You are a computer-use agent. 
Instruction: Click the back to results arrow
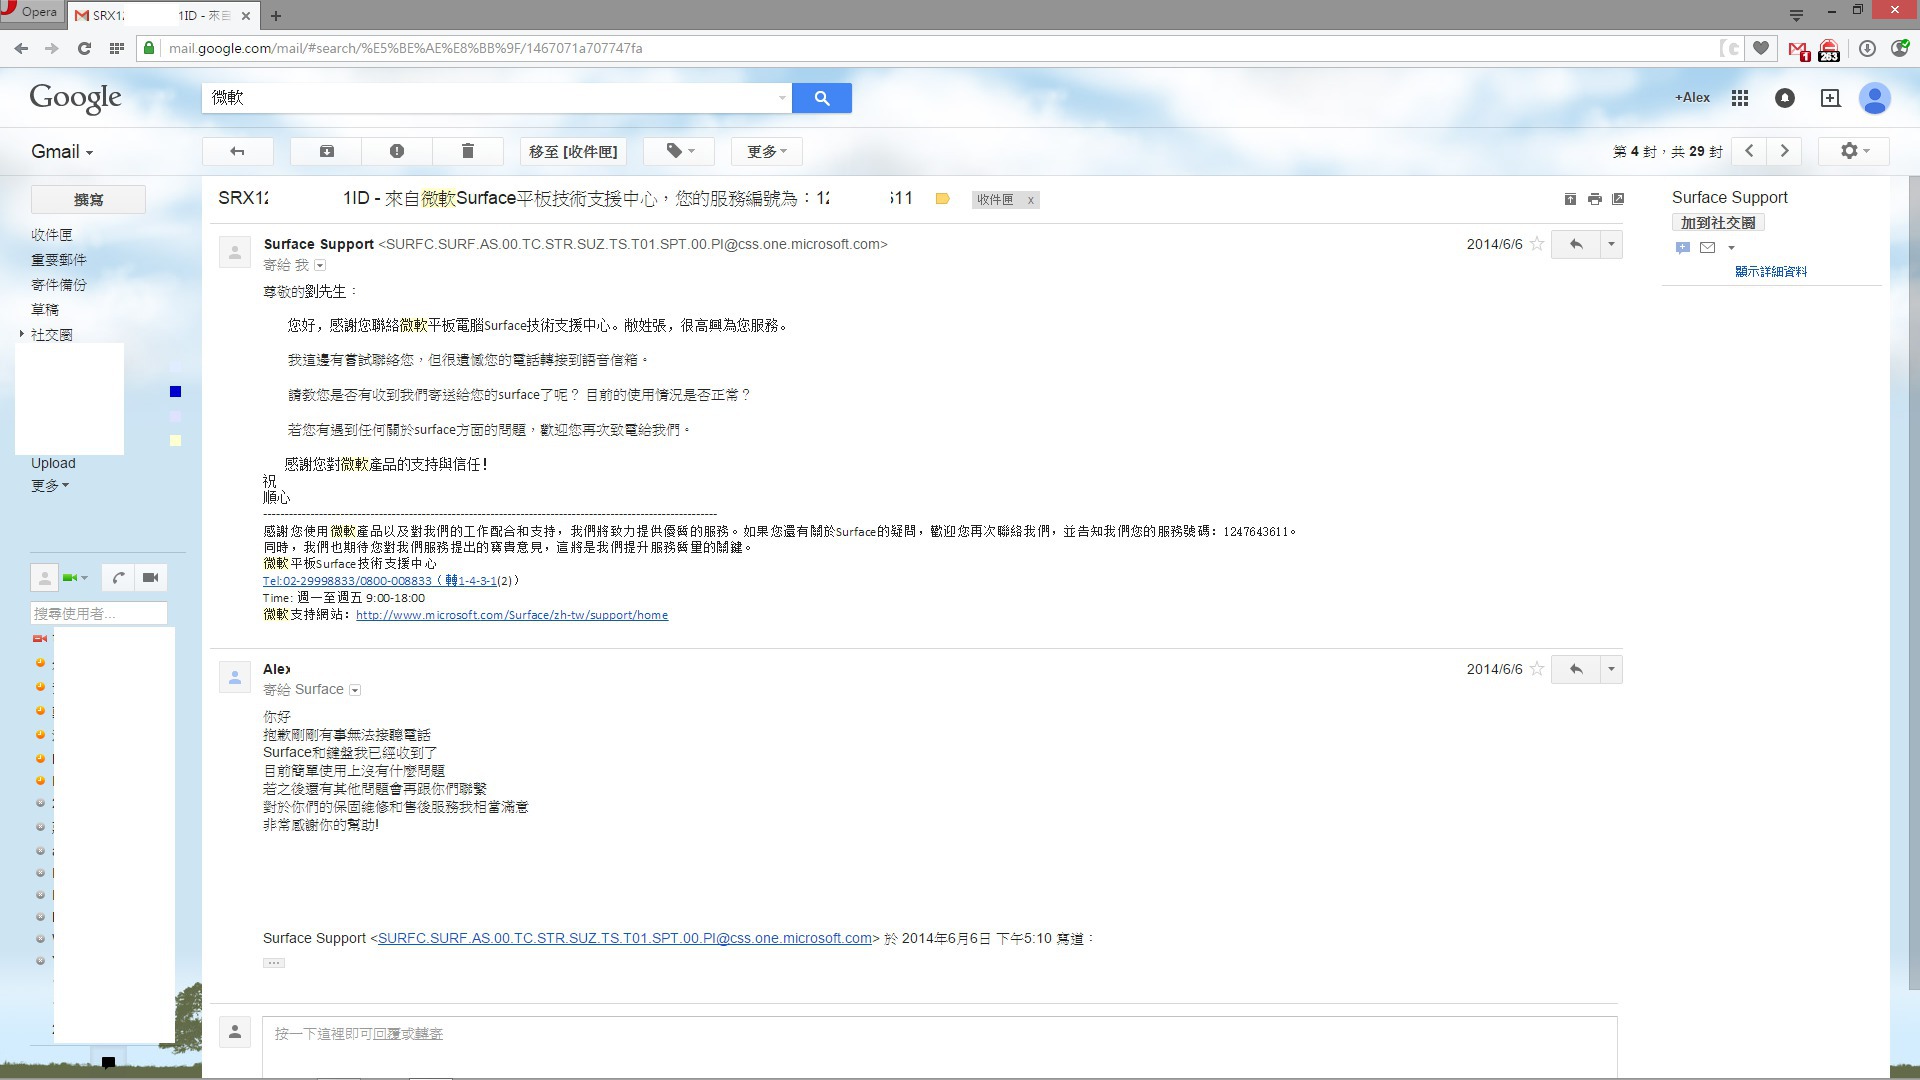237,151
